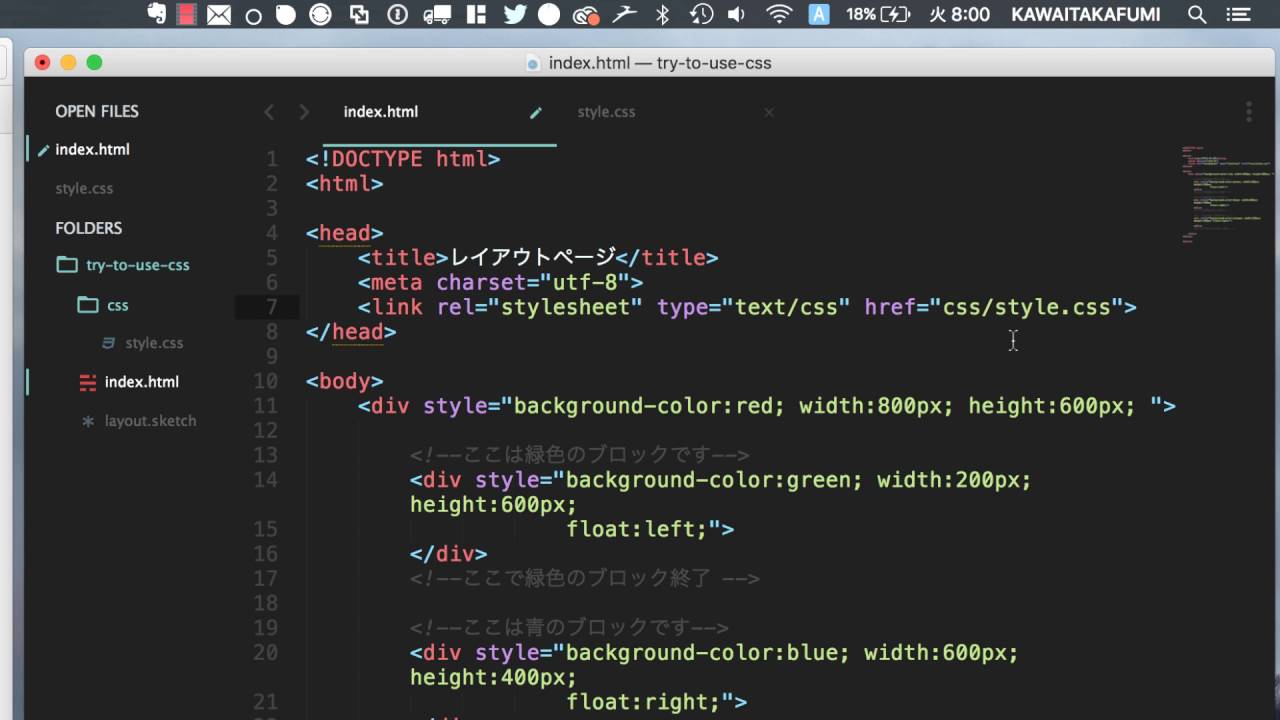
Task: Open the three-dot overflow menu at top right
Action: [1248, 112]
